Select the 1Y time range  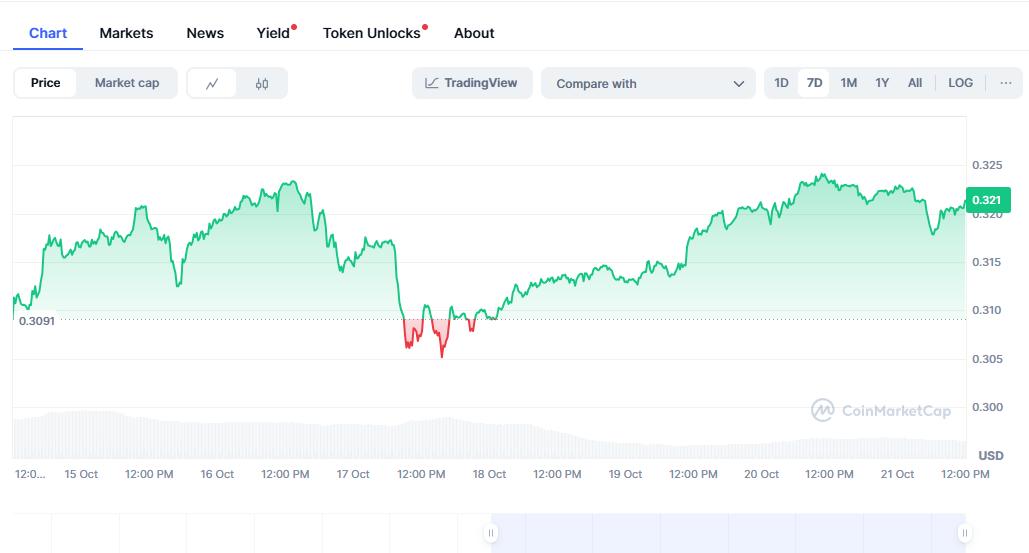[882, 83]
